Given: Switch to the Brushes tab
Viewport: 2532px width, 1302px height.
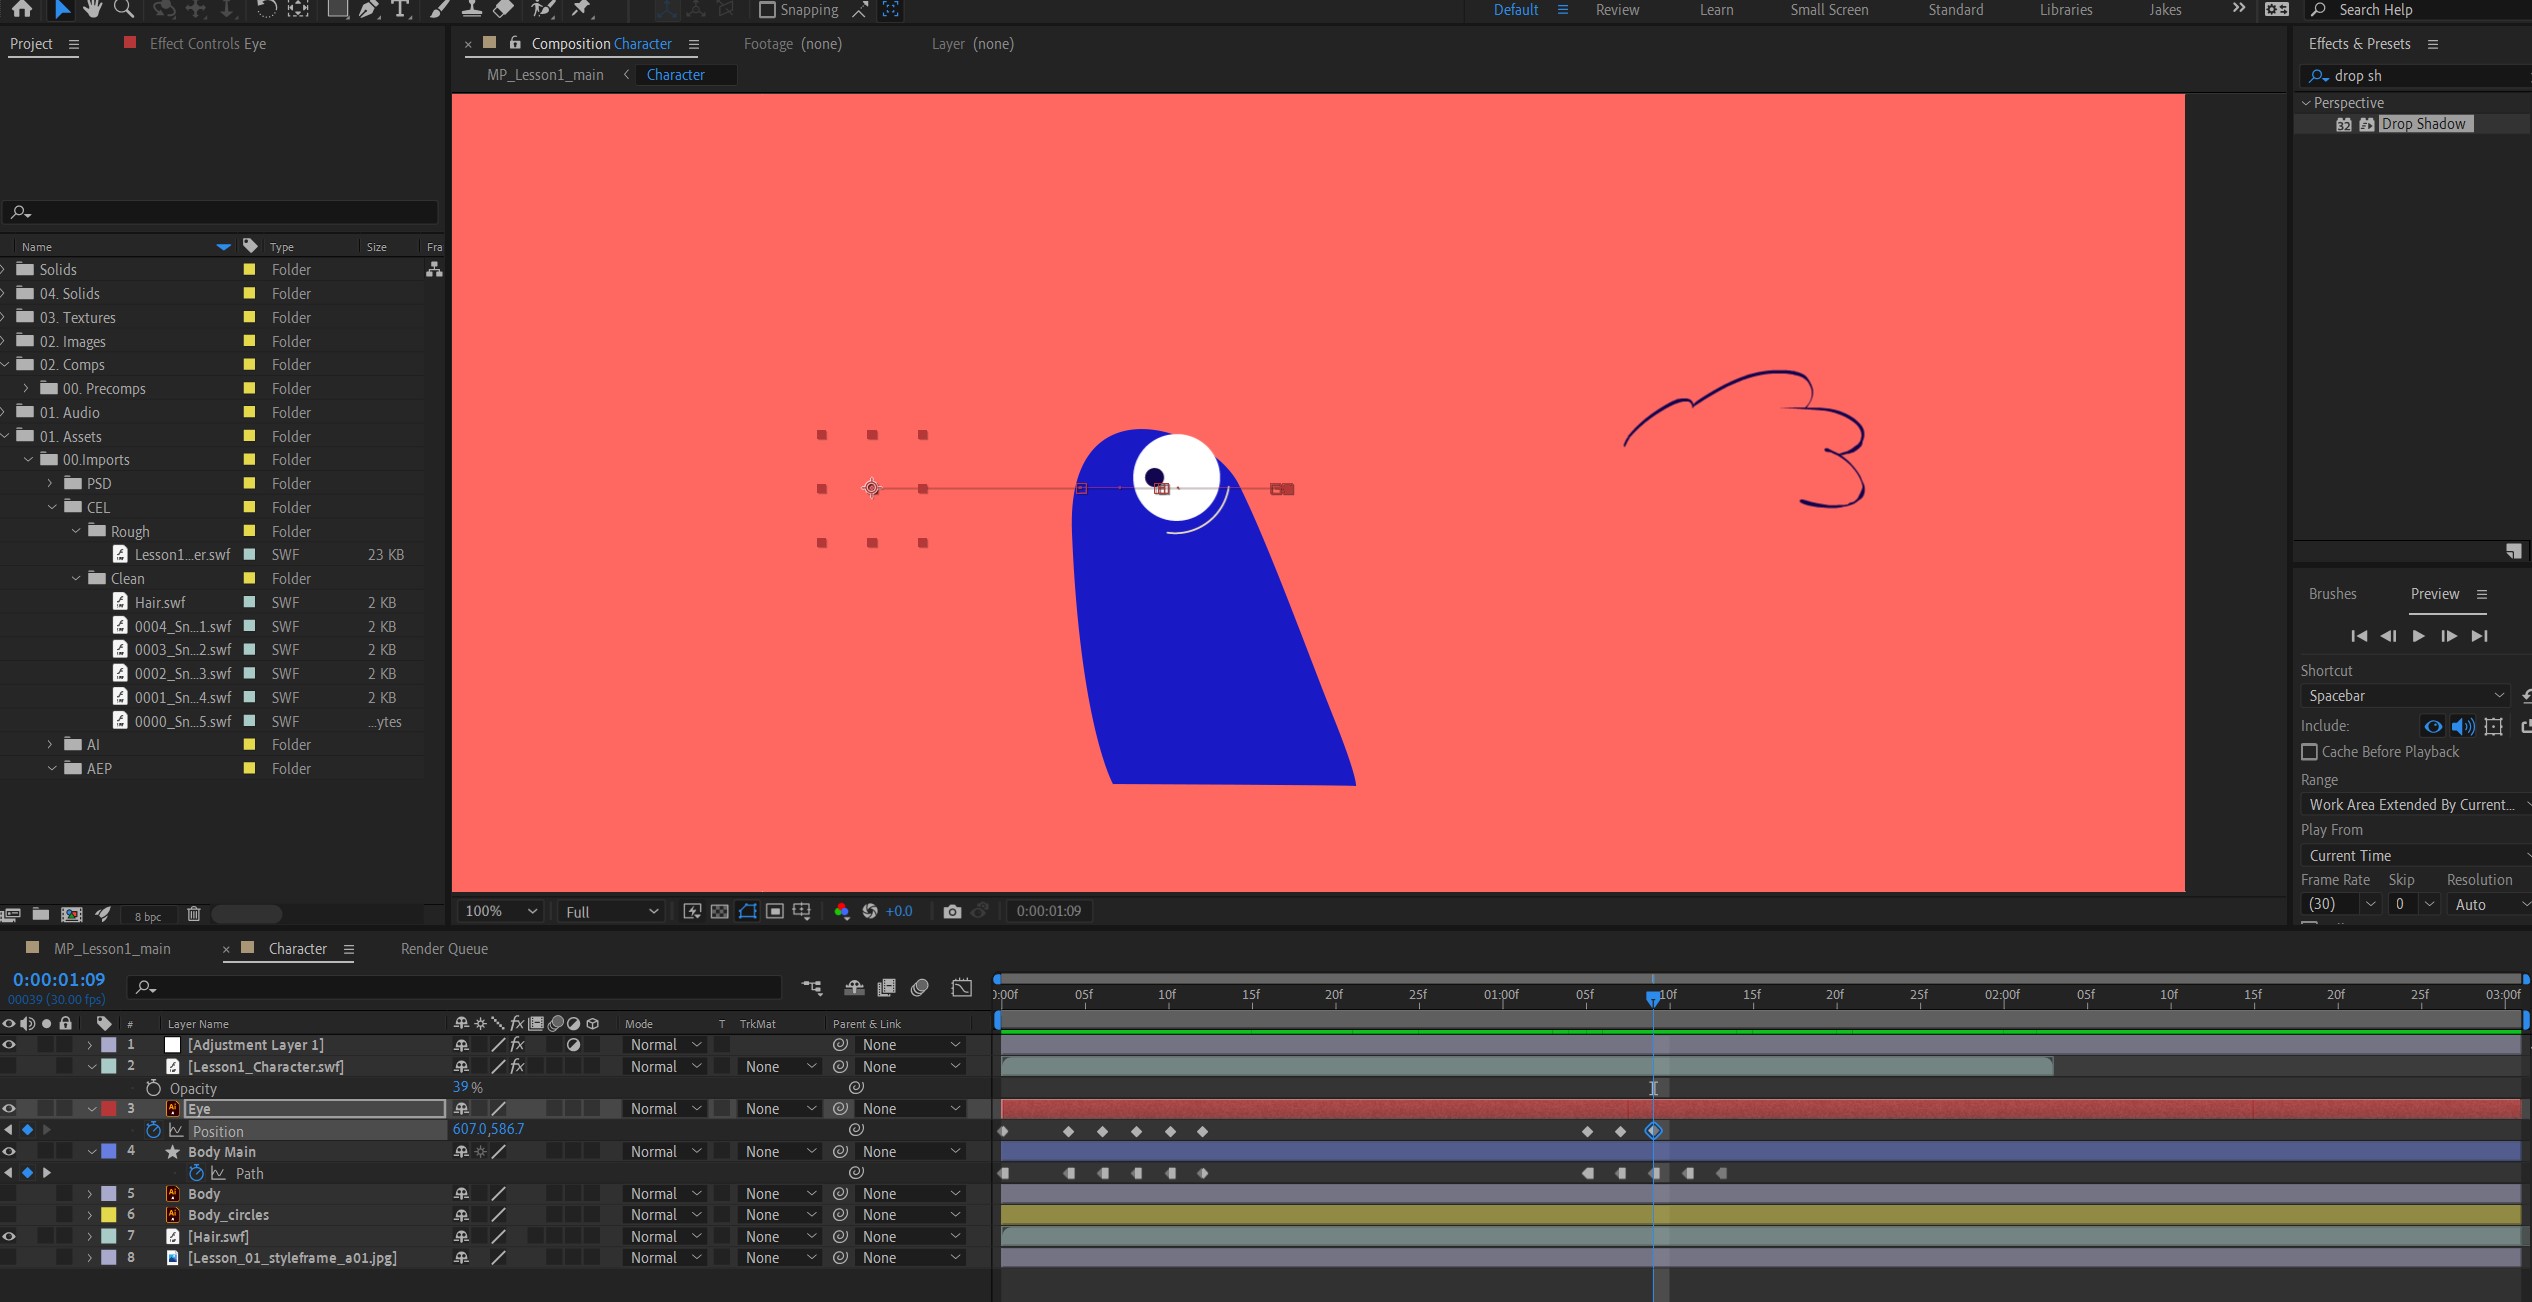Looking at the screenshot, I should [2331, 593].
